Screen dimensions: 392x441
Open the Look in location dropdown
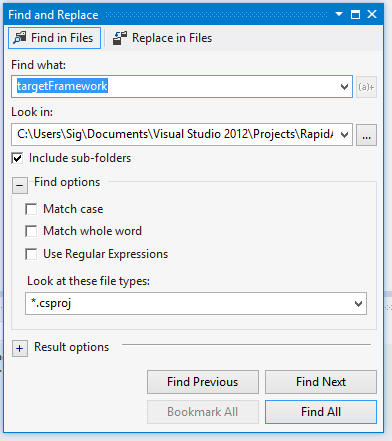(344, 135)
